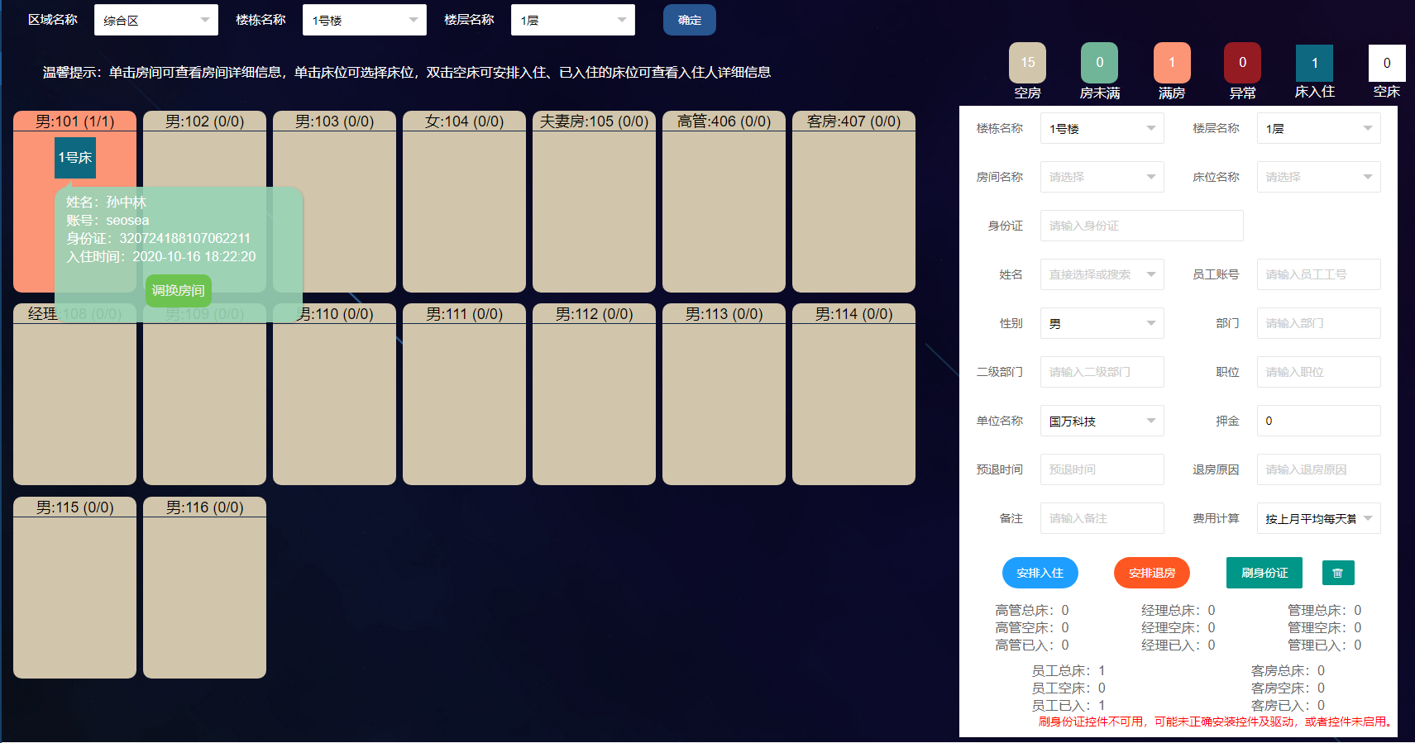Click the blue 安排入住 button
1415x743 pixels.
(1040, 573)
